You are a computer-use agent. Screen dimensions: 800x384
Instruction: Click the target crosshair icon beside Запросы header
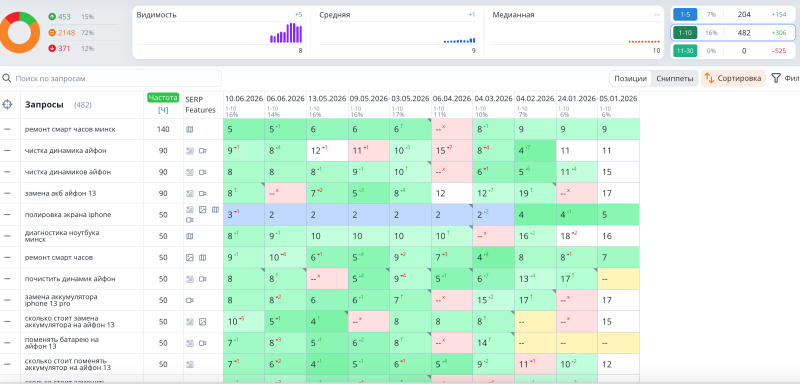tap(7, 105)
